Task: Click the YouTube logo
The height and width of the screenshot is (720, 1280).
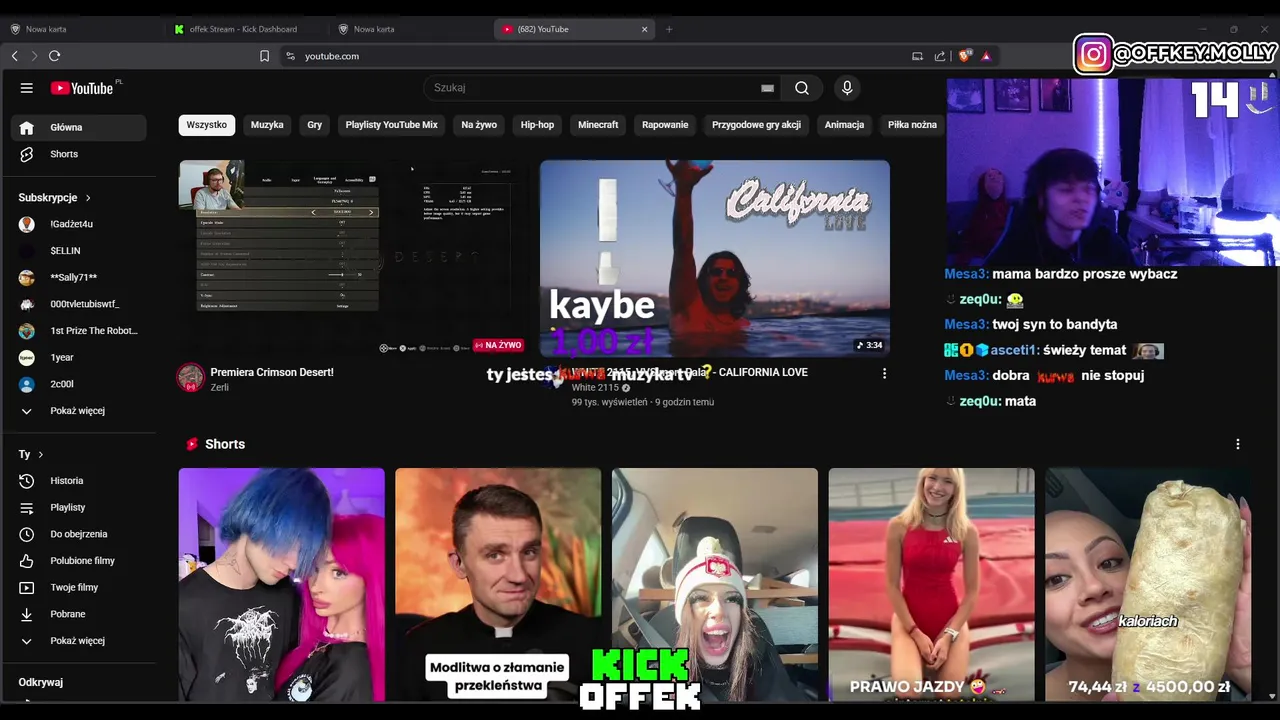Action: (x=82, y=88)
